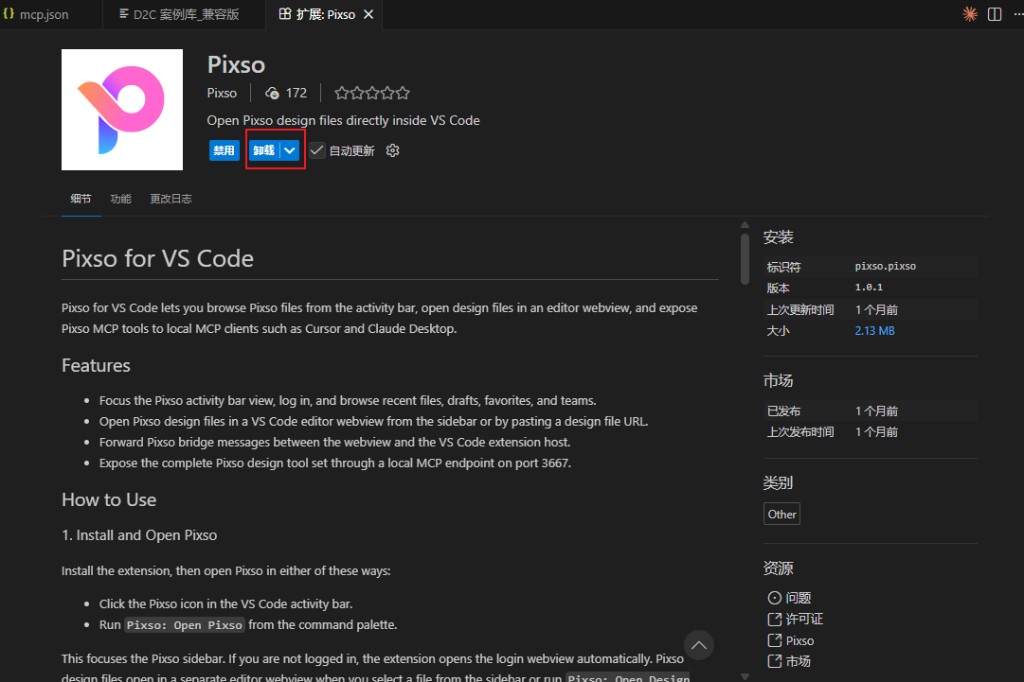This screenshot has width=1024, height=682.
Task: Open the extension manage gear icon
Action: tap(392, 150)
